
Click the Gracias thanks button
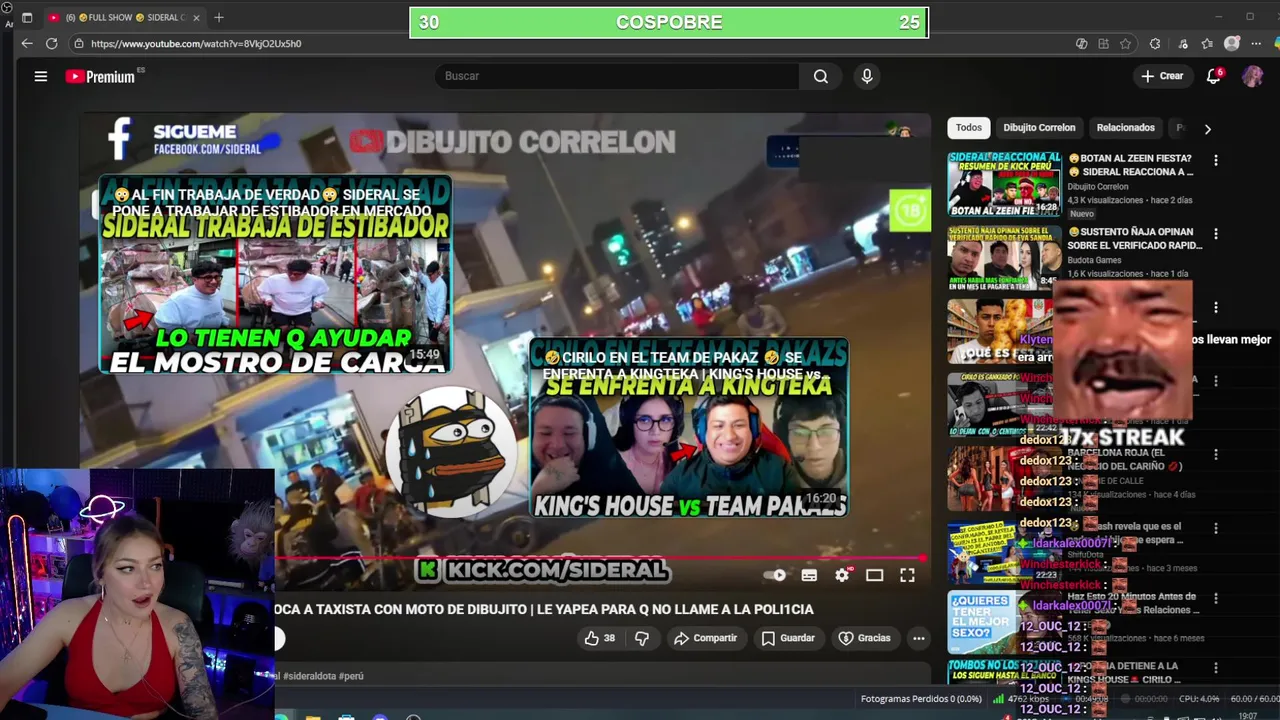click(864, 638)
